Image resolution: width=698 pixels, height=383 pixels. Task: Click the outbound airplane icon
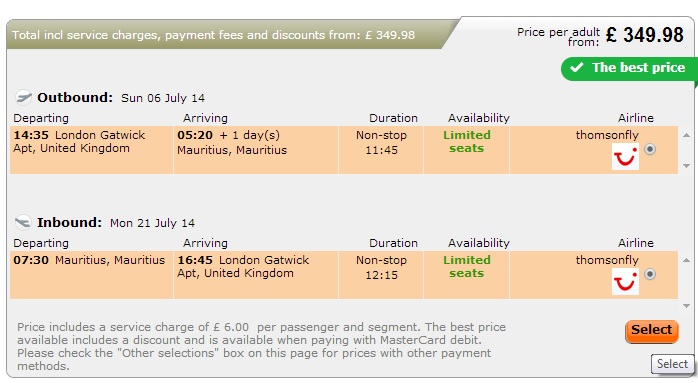tap(24, 97)
